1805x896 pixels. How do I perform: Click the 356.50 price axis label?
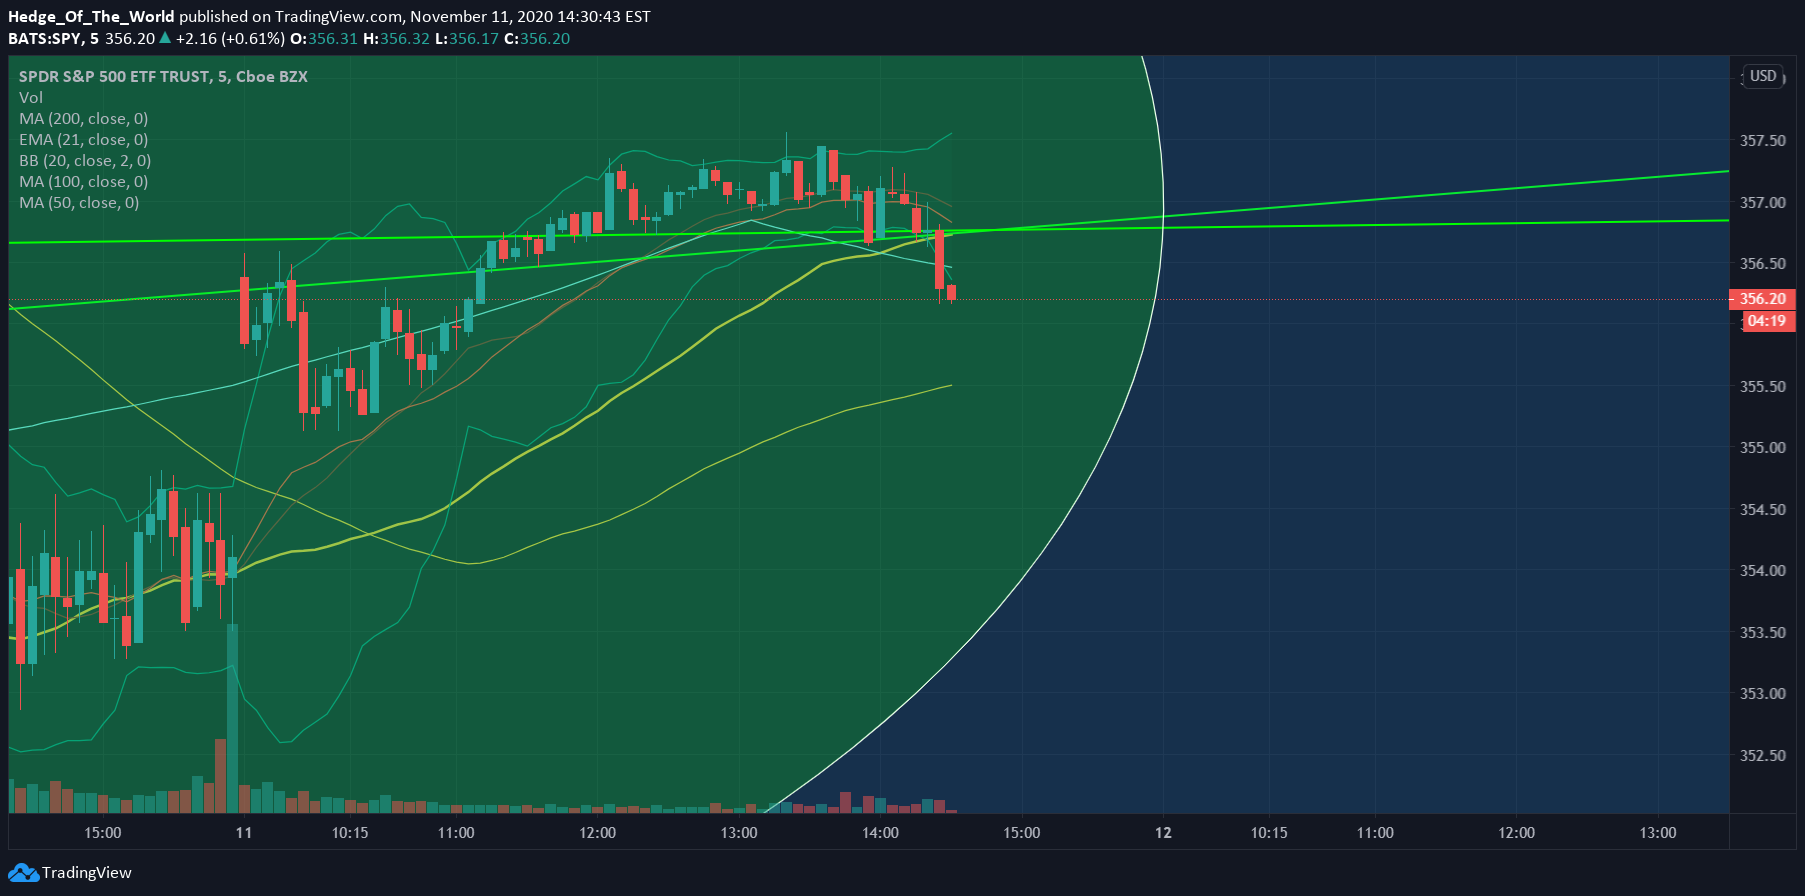1762,264
